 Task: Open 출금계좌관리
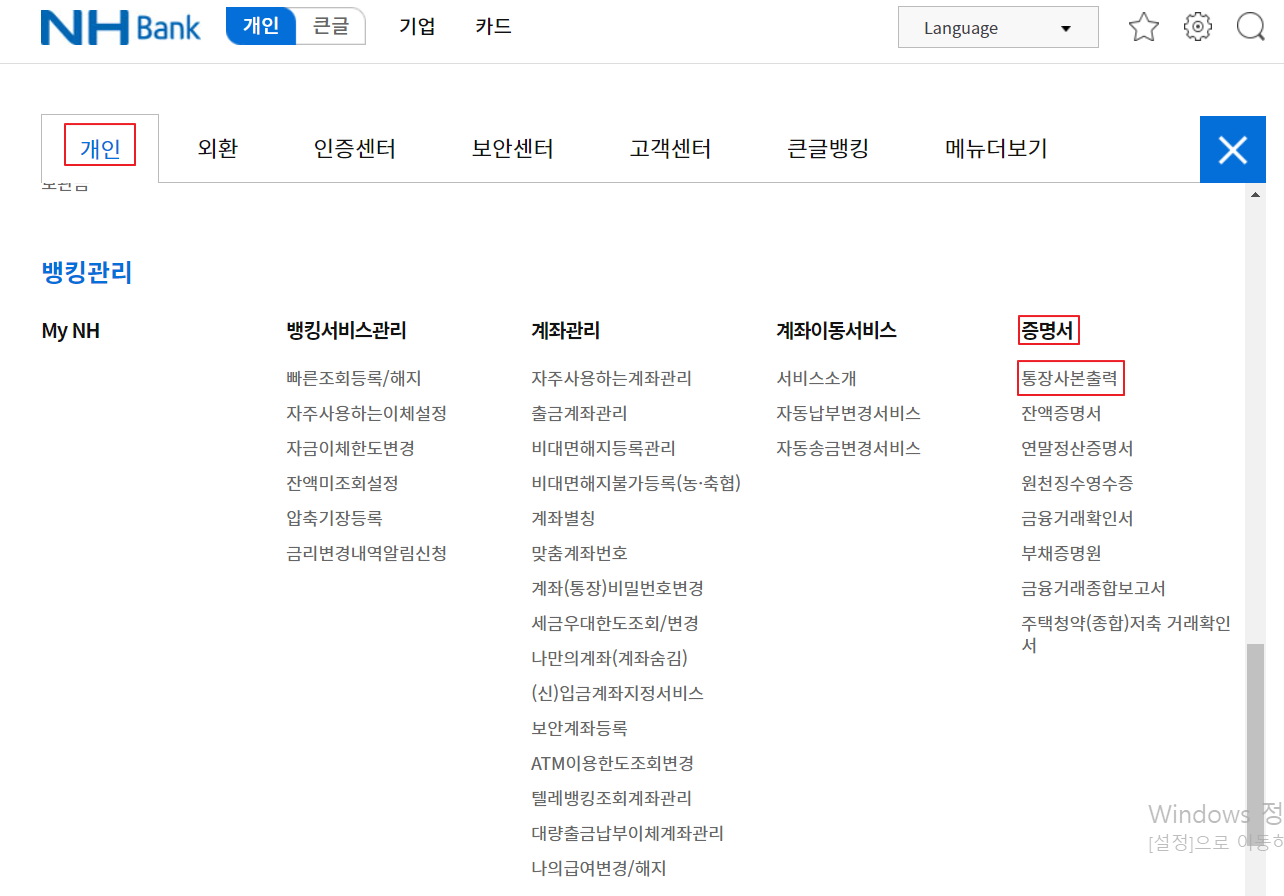pos(579,413)
